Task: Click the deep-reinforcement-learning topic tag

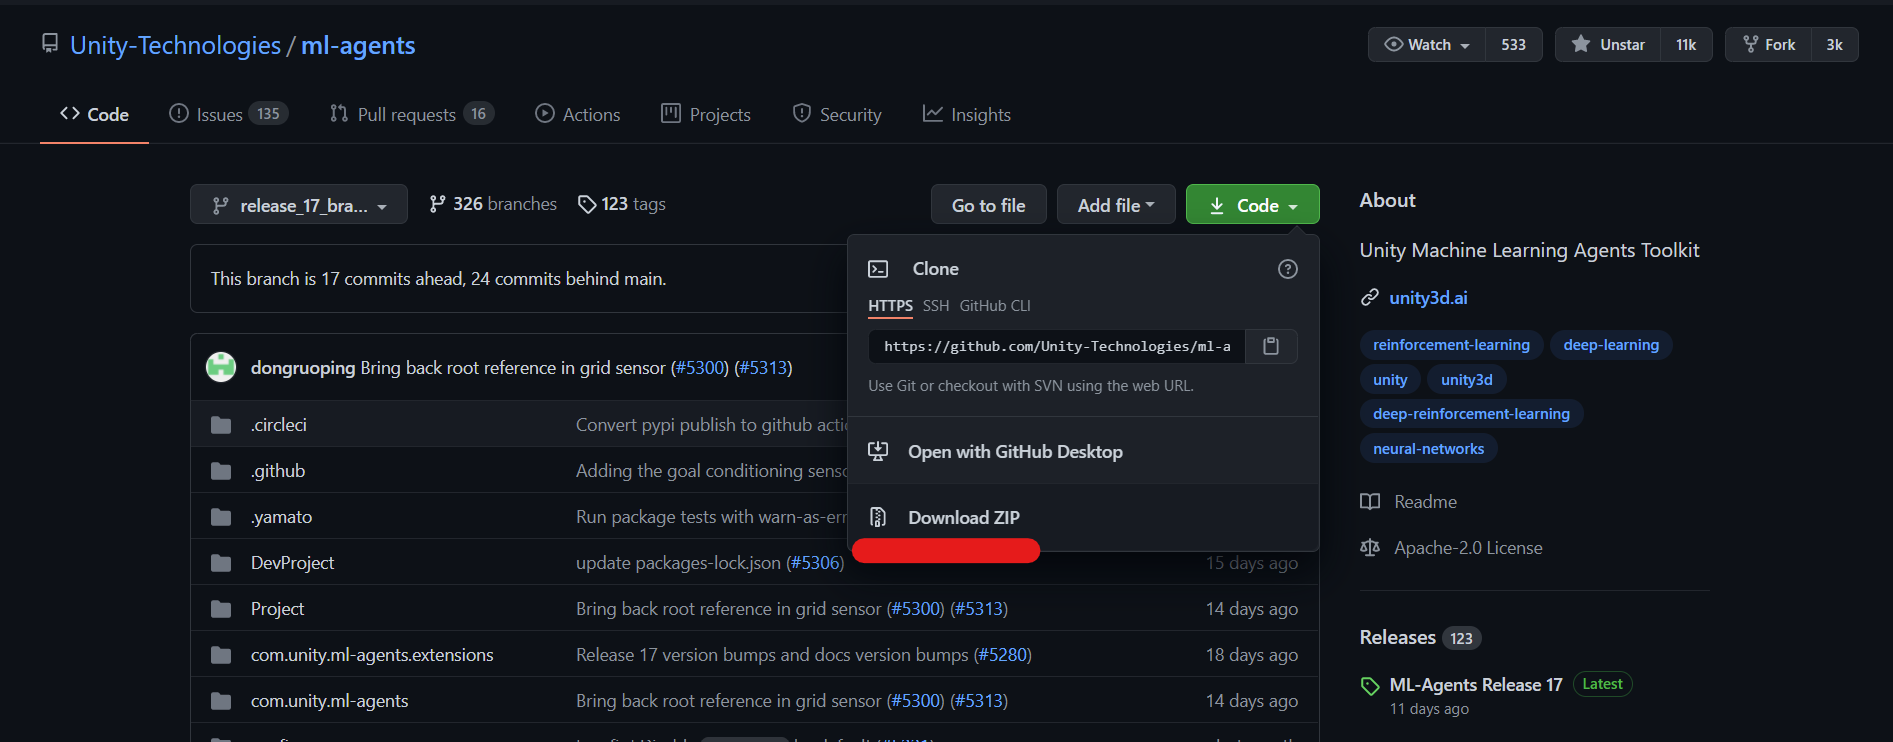Action: click(1471, 414)
